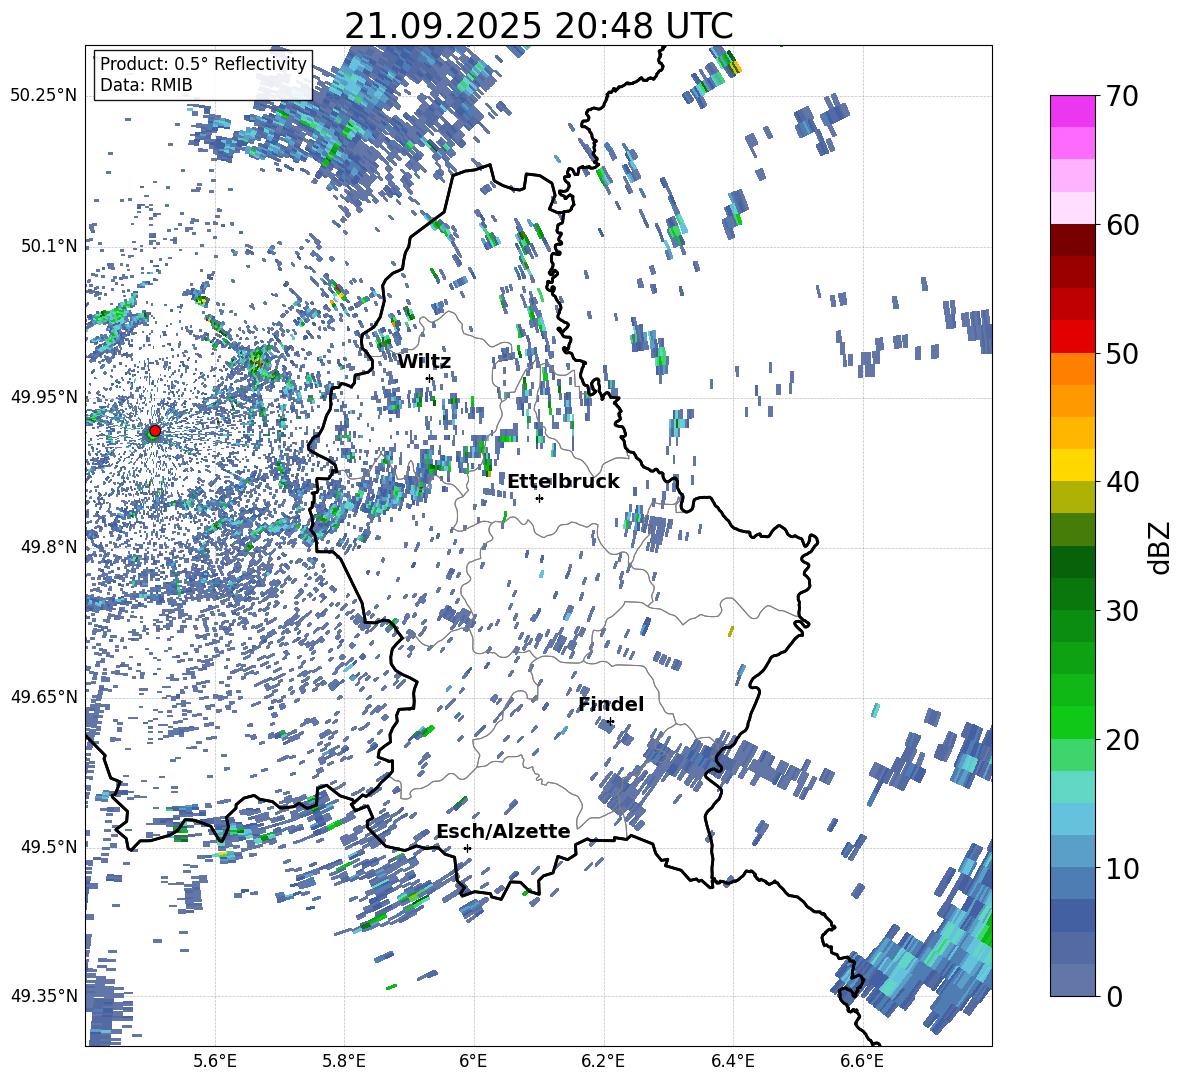The height and width of the screenshot is (1081, 1184).
Task: Click the colorbar tick label 60
Action: (1122, 225)
